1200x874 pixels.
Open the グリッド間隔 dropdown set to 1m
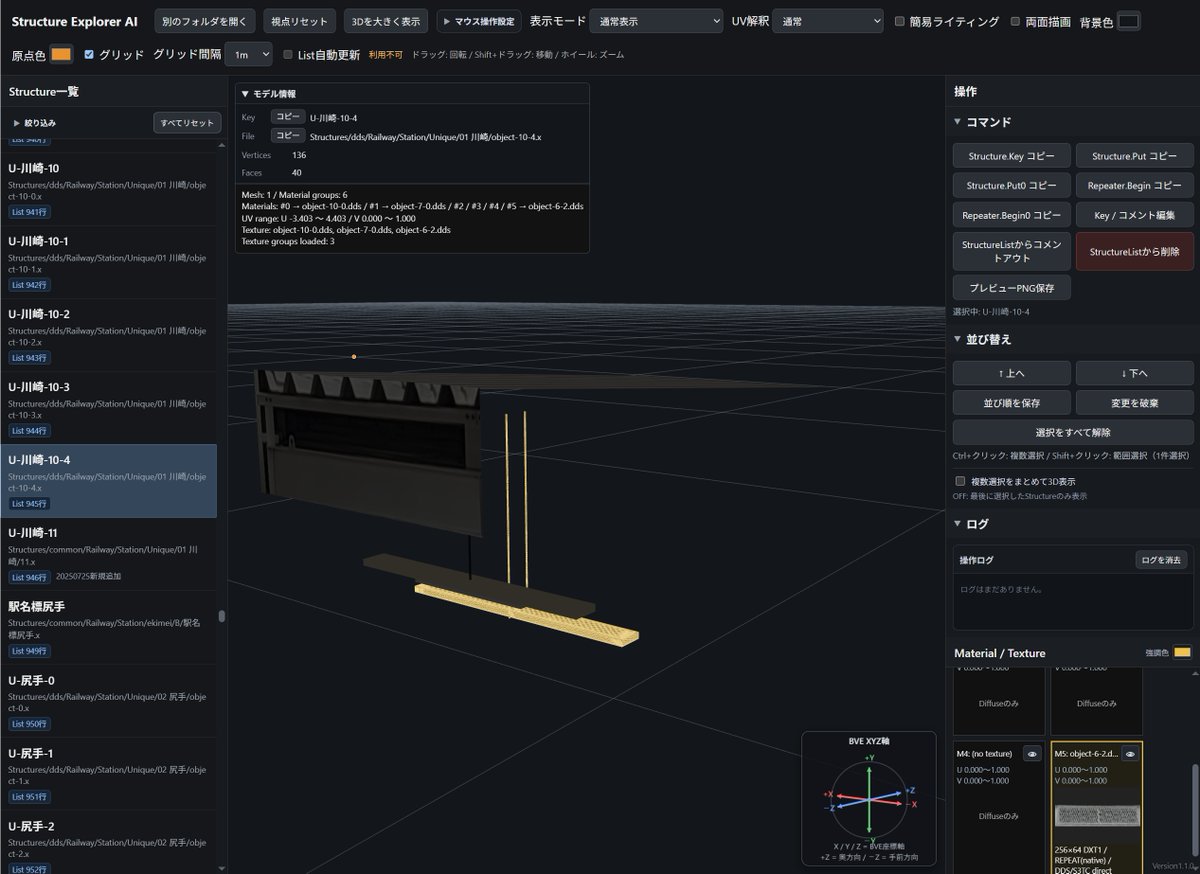249,55
